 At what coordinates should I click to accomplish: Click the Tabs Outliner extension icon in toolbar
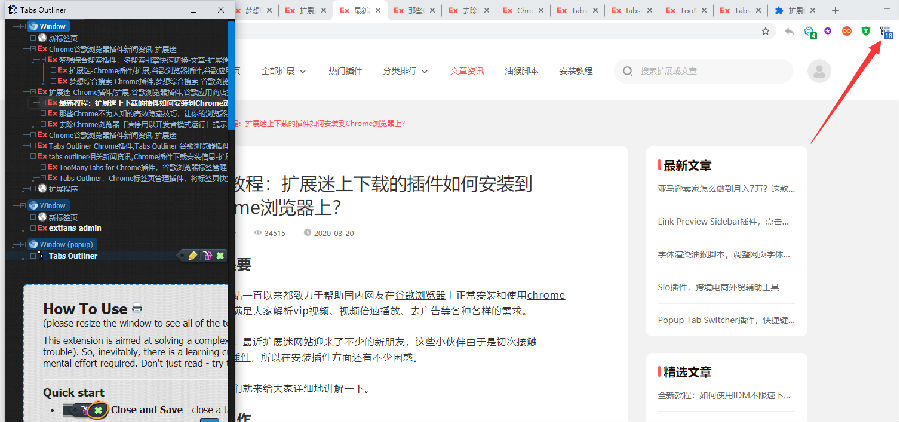tap(885, 32)
